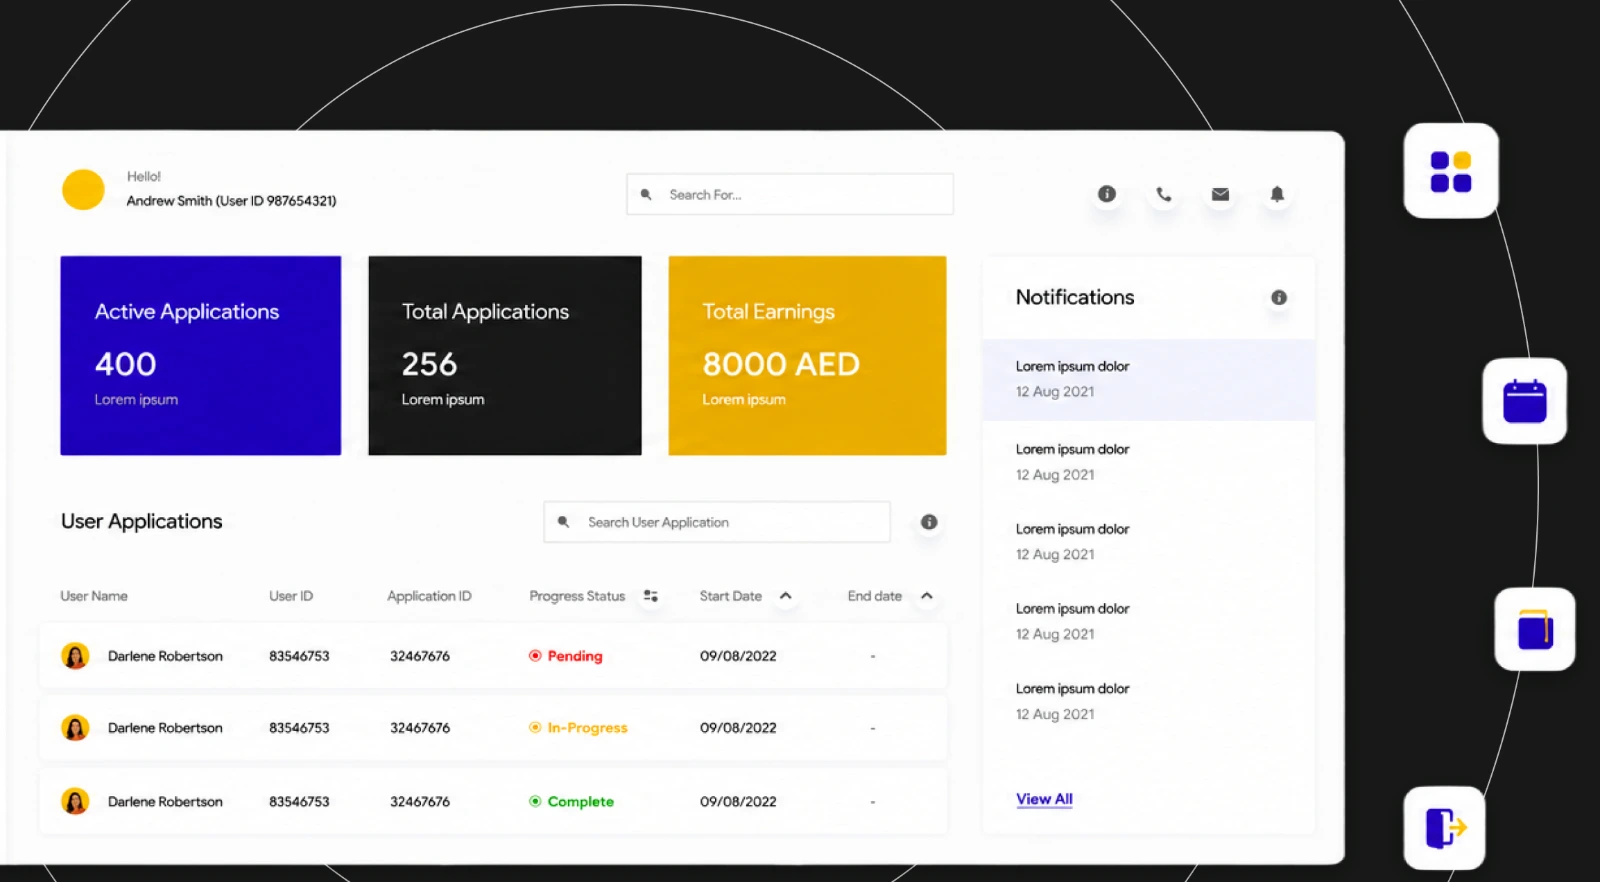The image size is (1600, 882).
Task: Open the dashboard grid icon
Action: [1450, 171]
